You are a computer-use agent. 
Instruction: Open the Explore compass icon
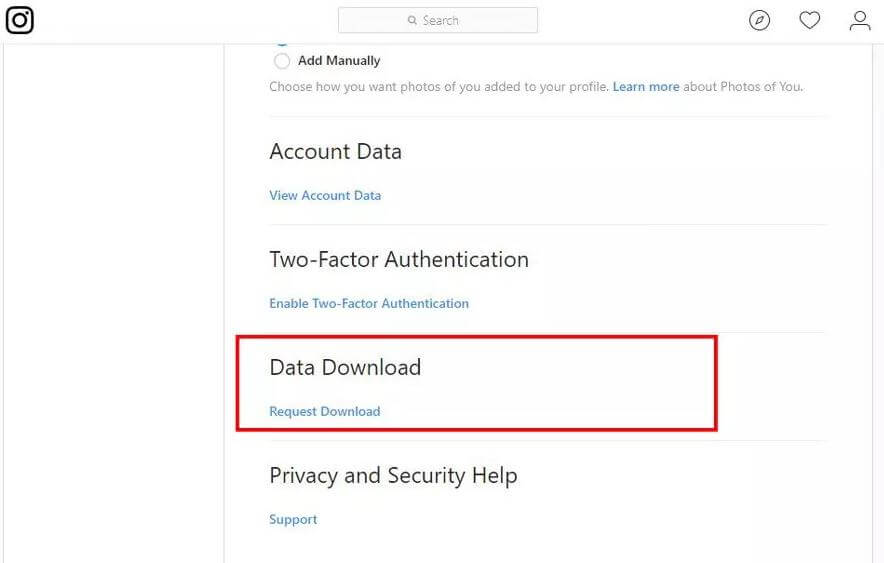(x=759, y=20)
